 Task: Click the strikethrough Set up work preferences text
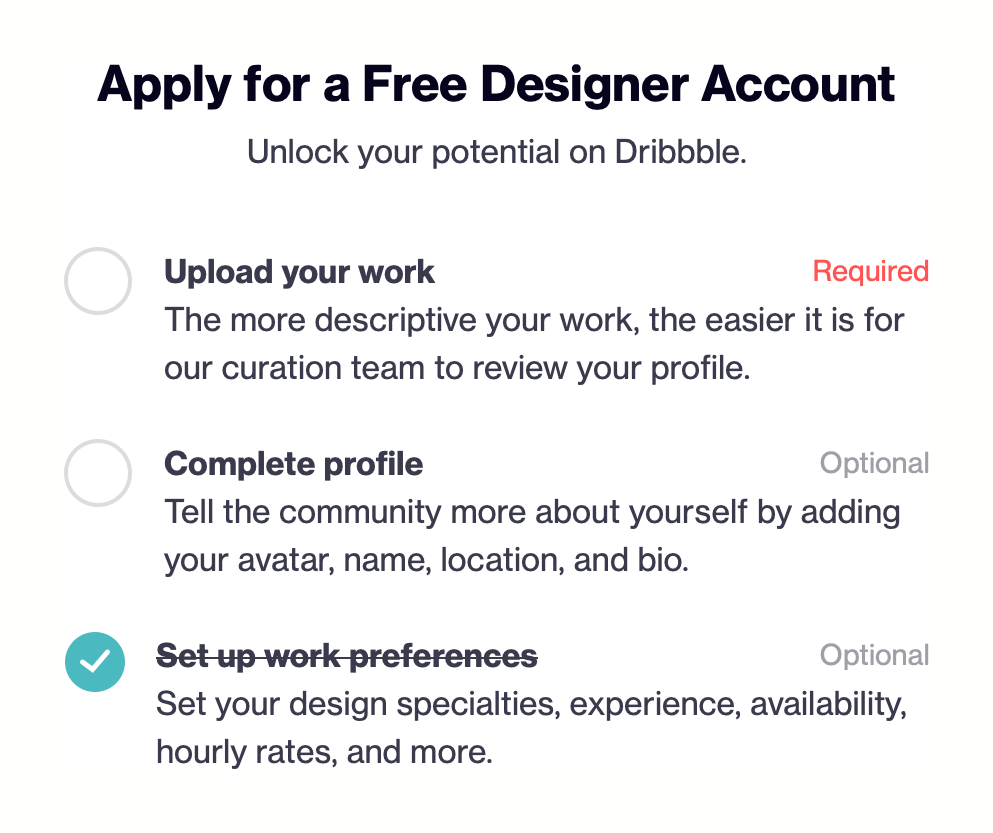coord(349,655)
